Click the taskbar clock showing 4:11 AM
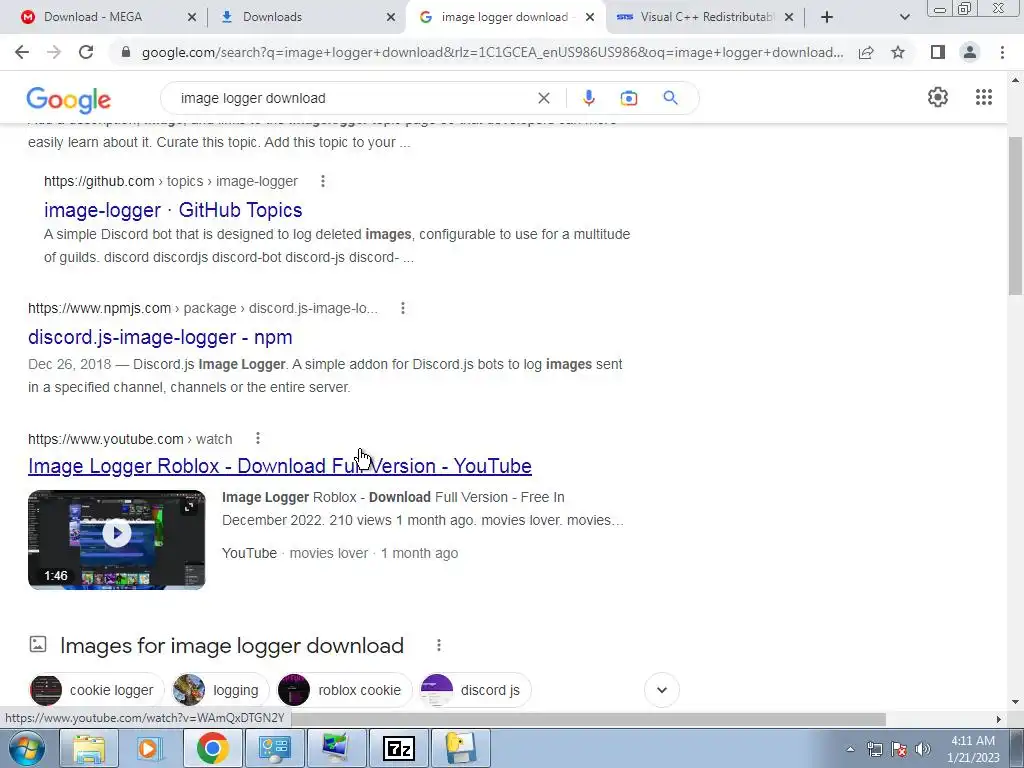 click(973, 749)
